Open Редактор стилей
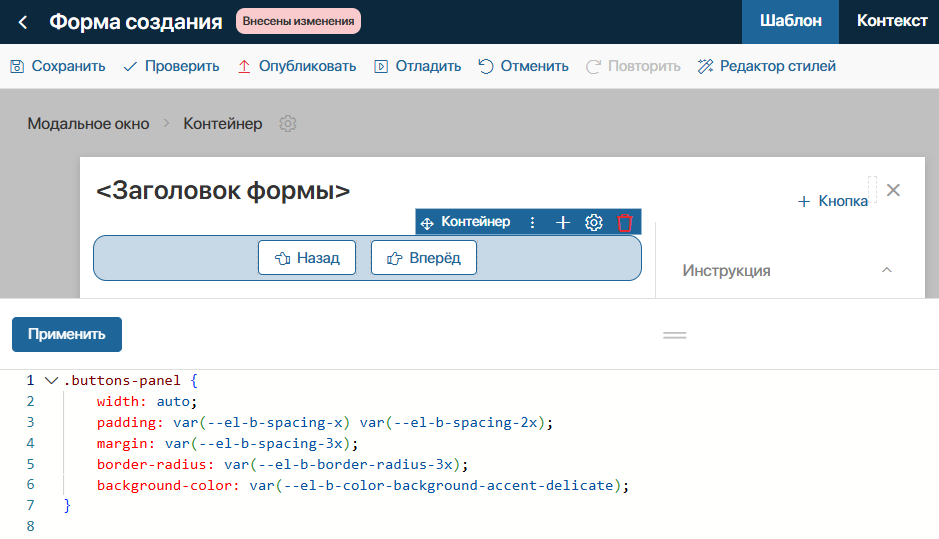 [x=767, y=66]
